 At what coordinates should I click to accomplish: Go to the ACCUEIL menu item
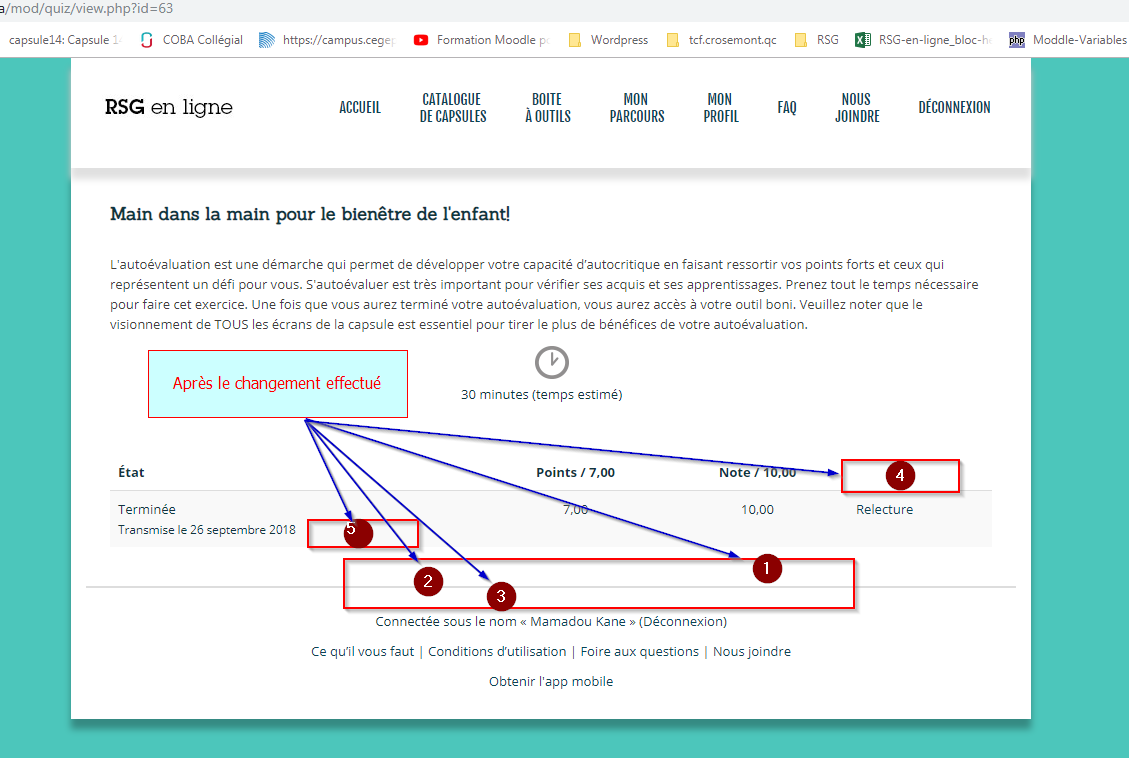point(360,108)
